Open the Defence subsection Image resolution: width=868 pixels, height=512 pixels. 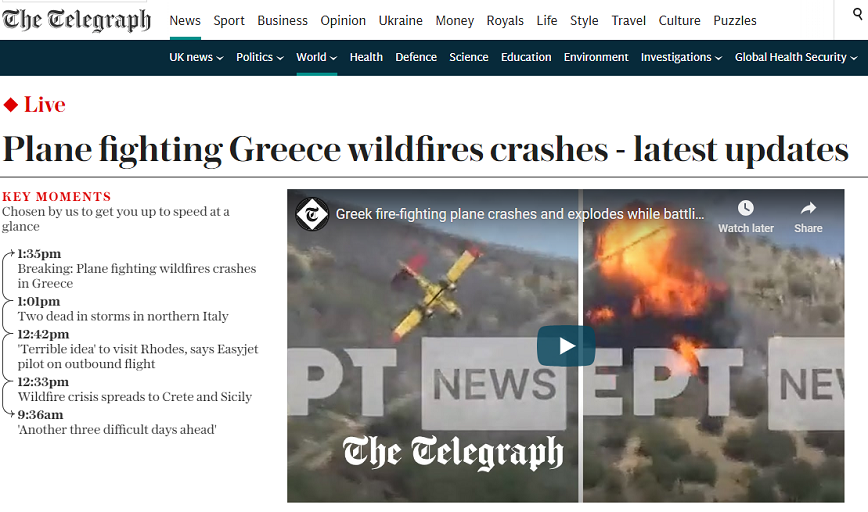pos(416,57)
